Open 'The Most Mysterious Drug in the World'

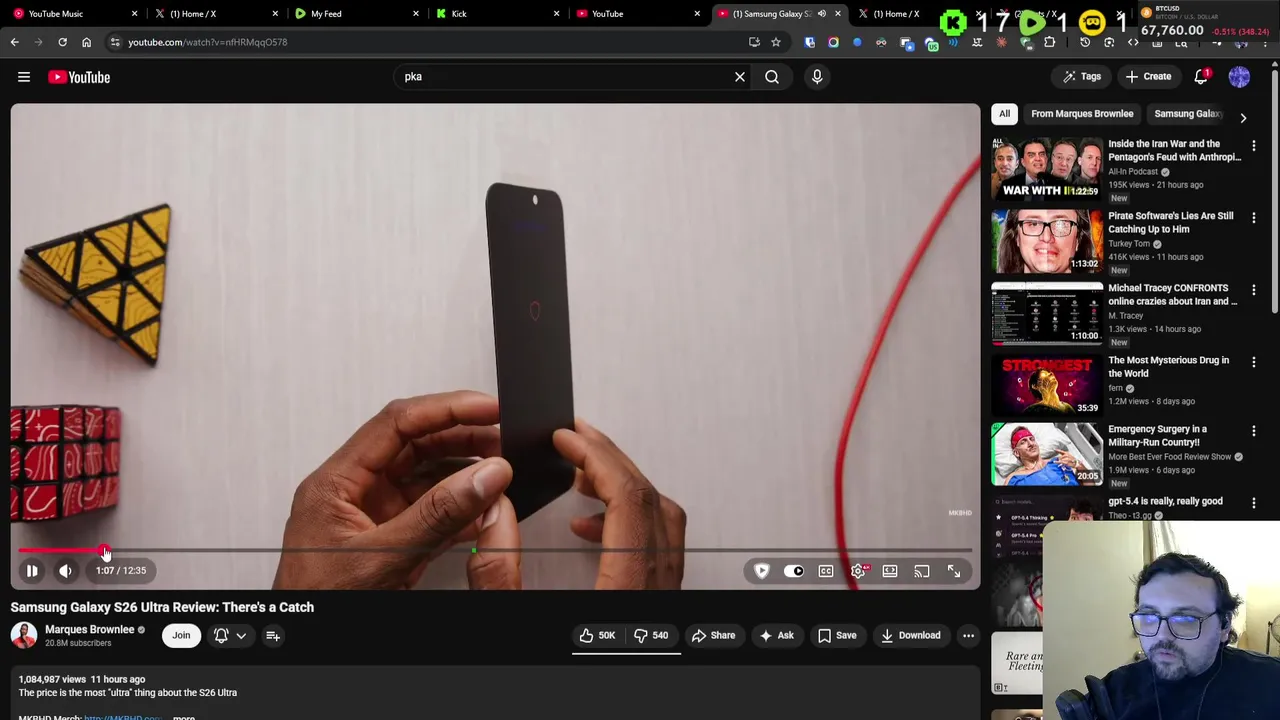click(x=1168, y=367)
